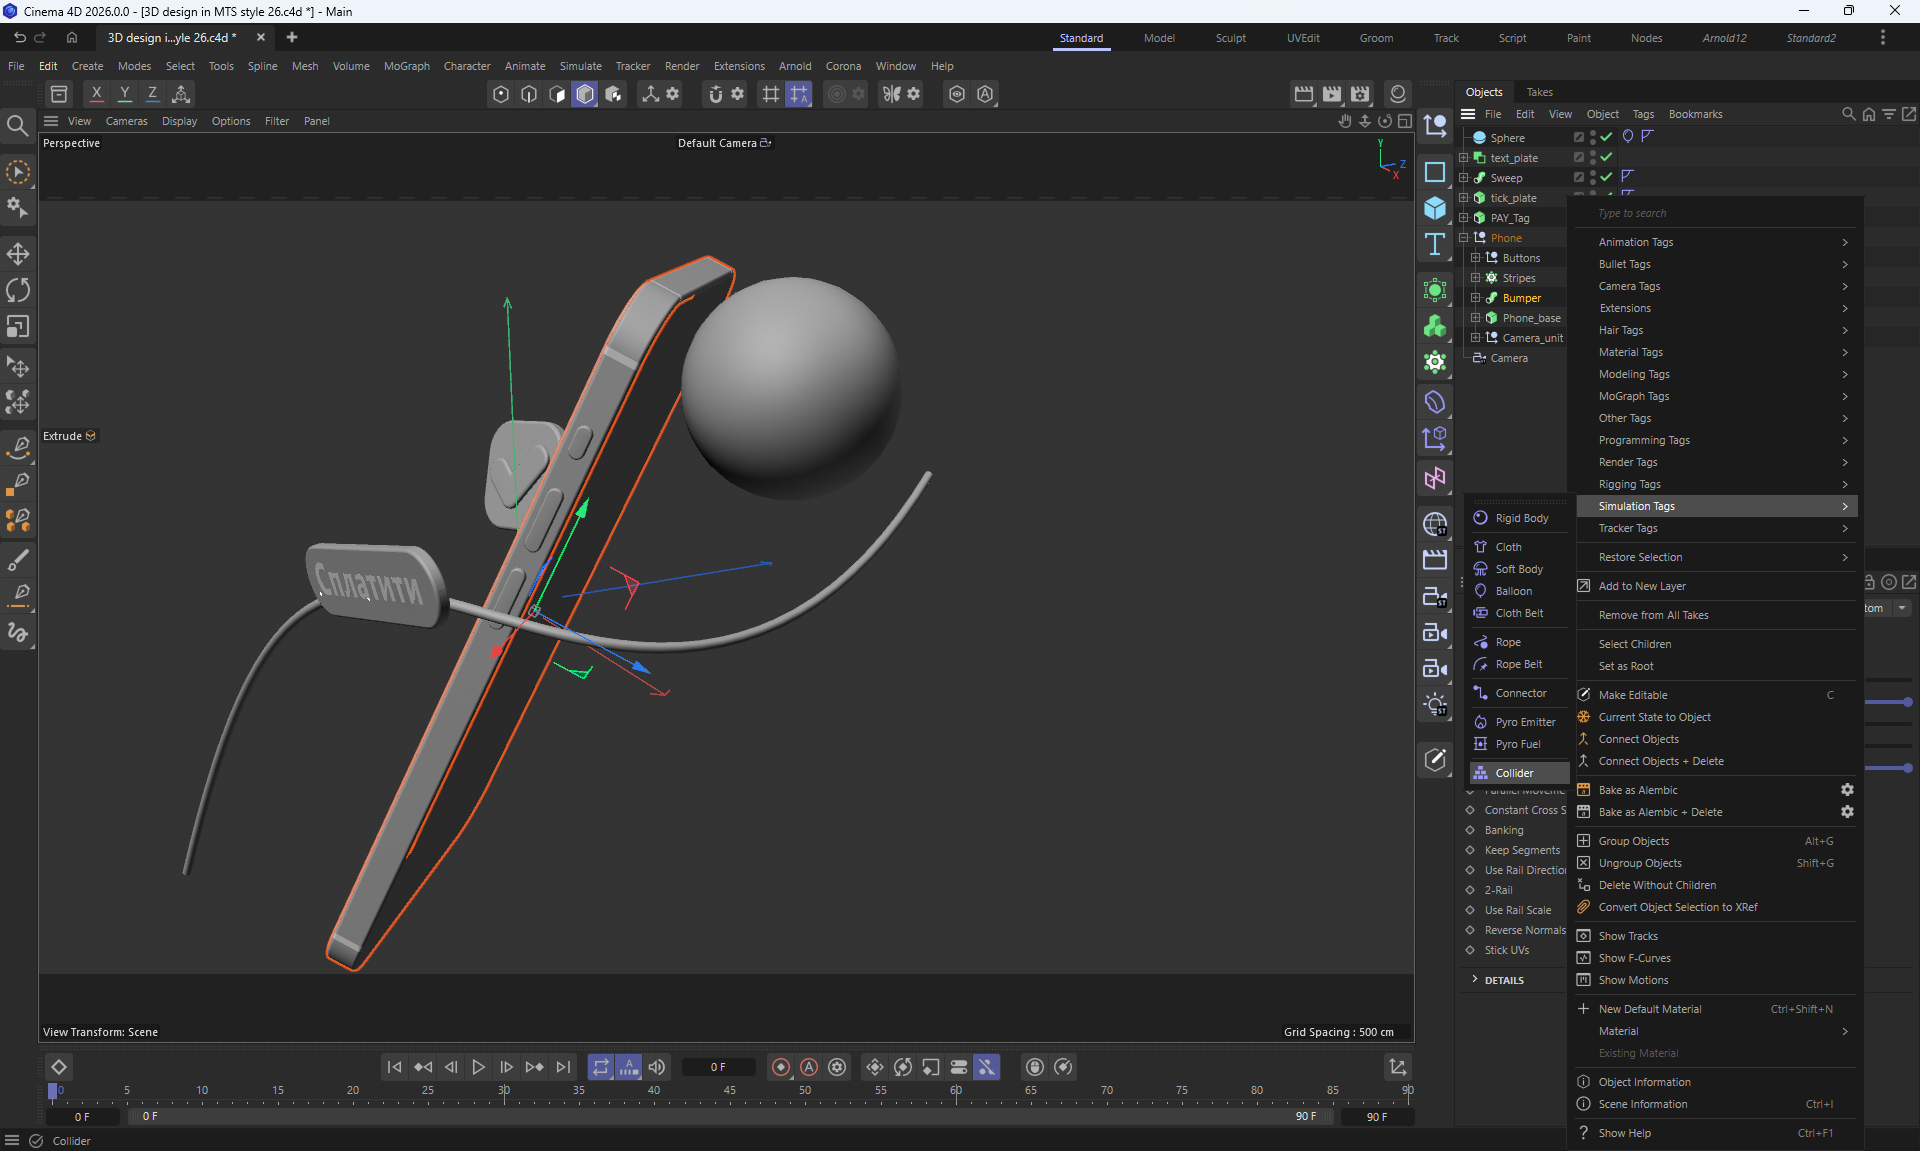The image size is (1920, 1151).
Task: Expand the PAY_Tag object tree
Action: click(1464, 218)
